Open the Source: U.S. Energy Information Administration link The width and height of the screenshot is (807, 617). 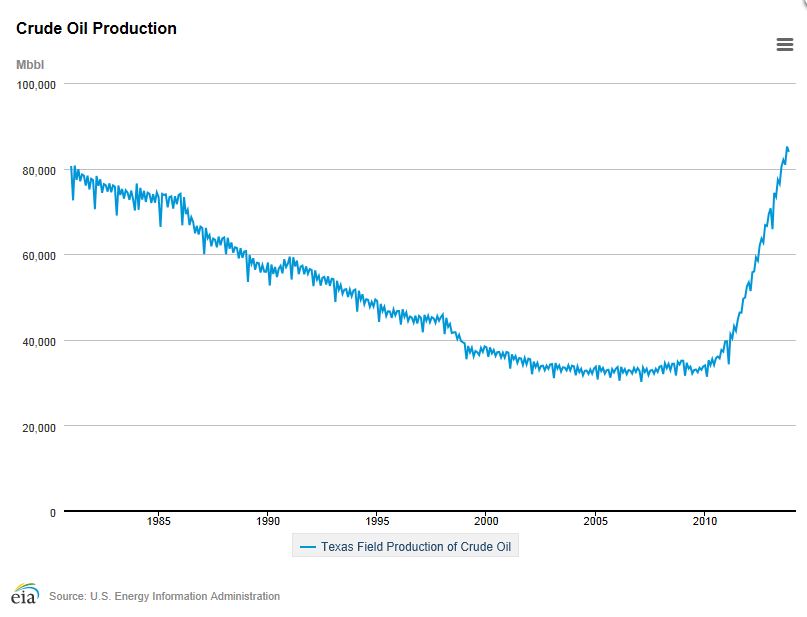pyautogui.click(x=164, y=596)
